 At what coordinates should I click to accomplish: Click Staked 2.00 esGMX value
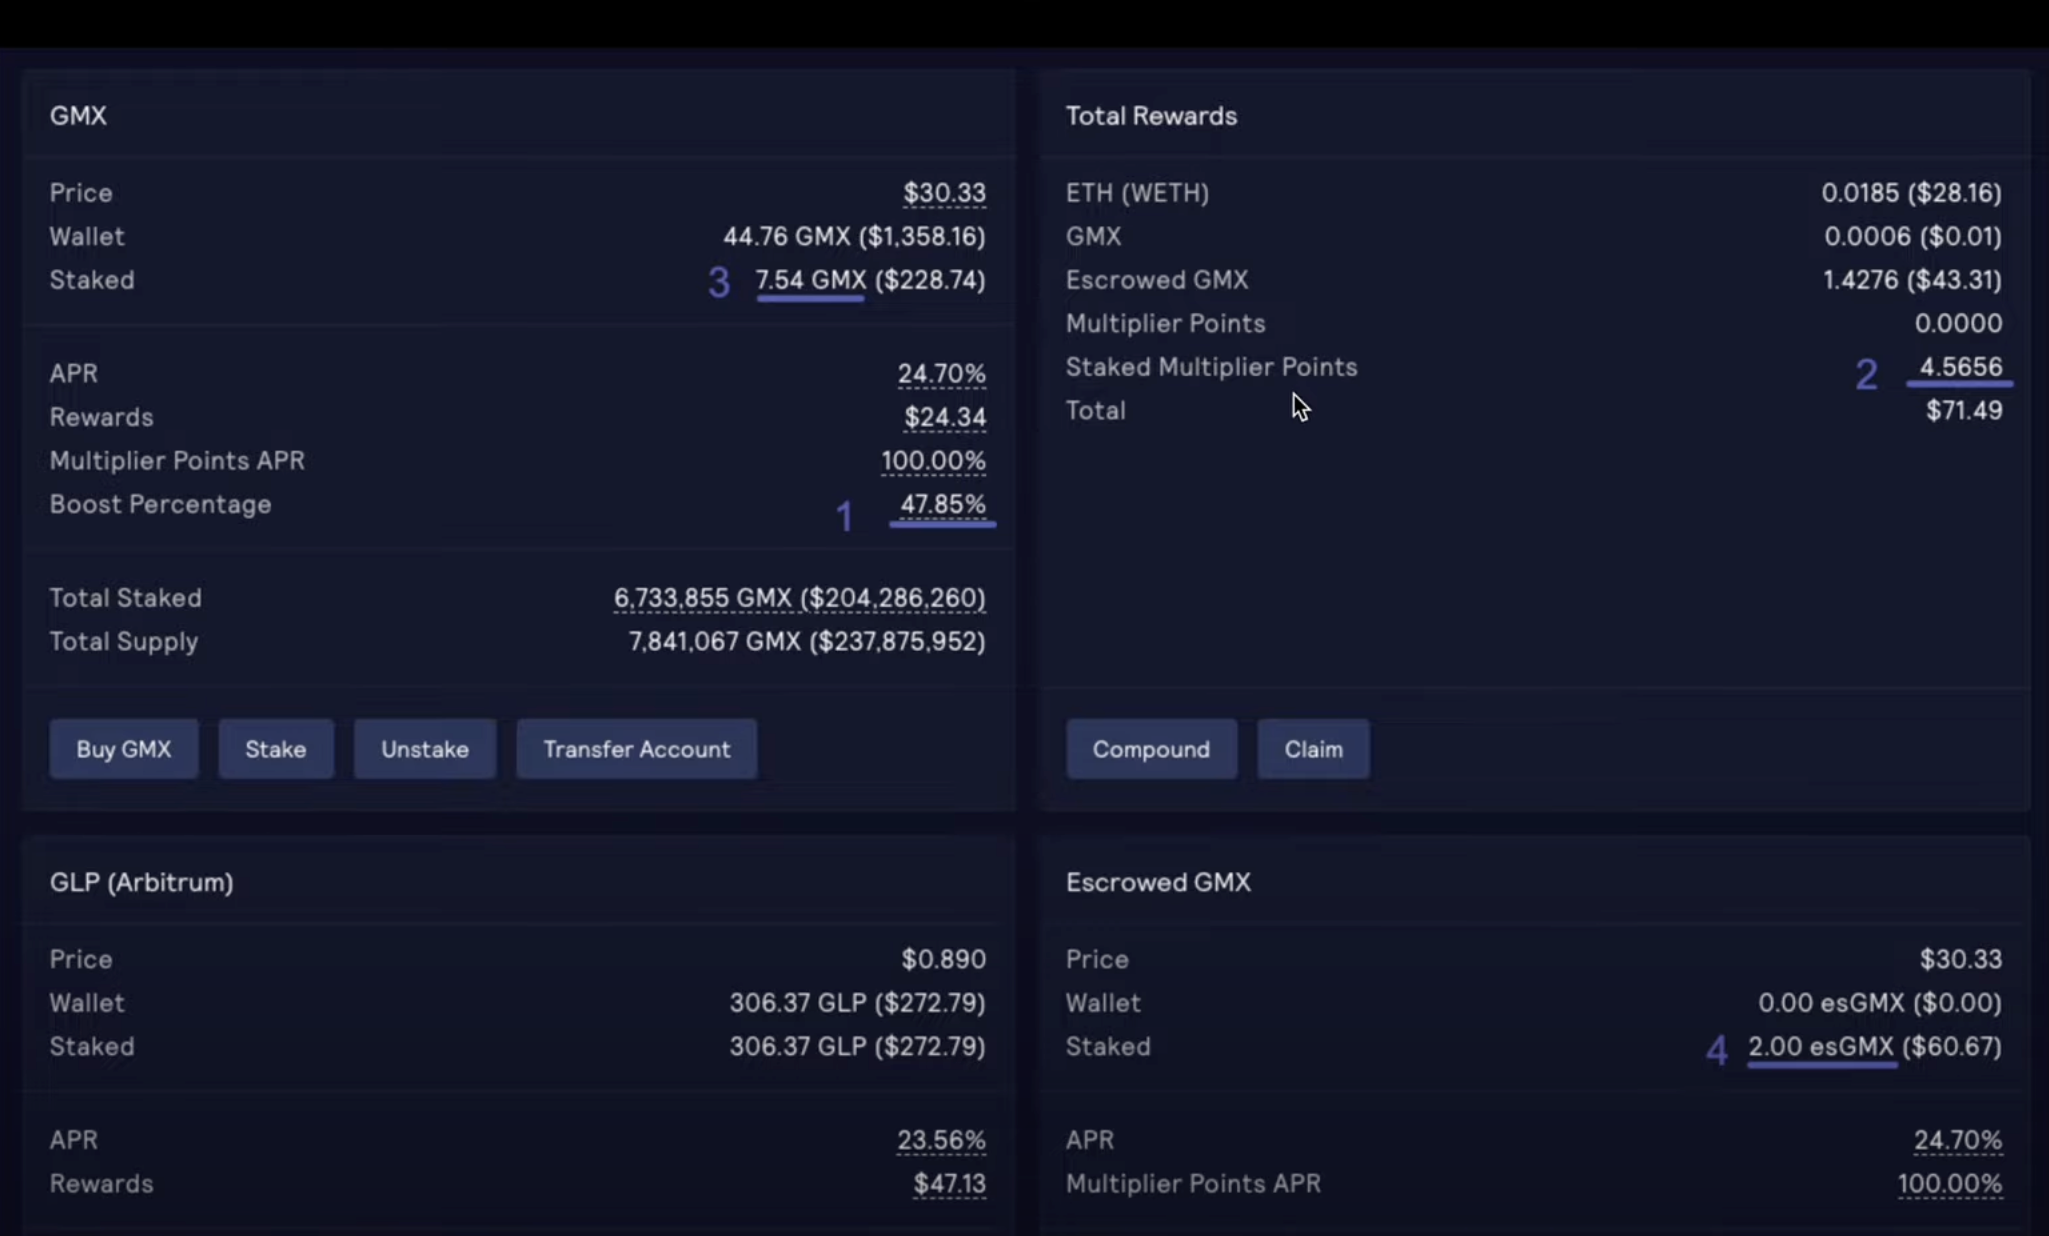pyautogui.click(x=1874, y=1047)
